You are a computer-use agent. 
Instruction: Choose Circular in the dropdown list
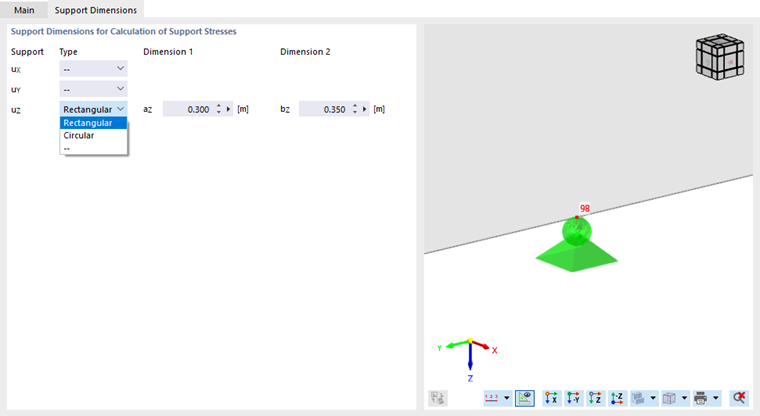[x=93, y=135]
